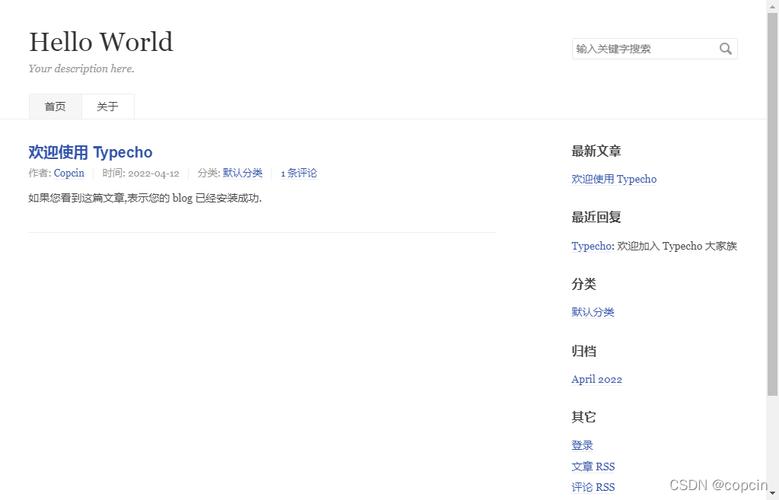Select the 关于 navigation tab
779x500 pixels.
(107, 107)
